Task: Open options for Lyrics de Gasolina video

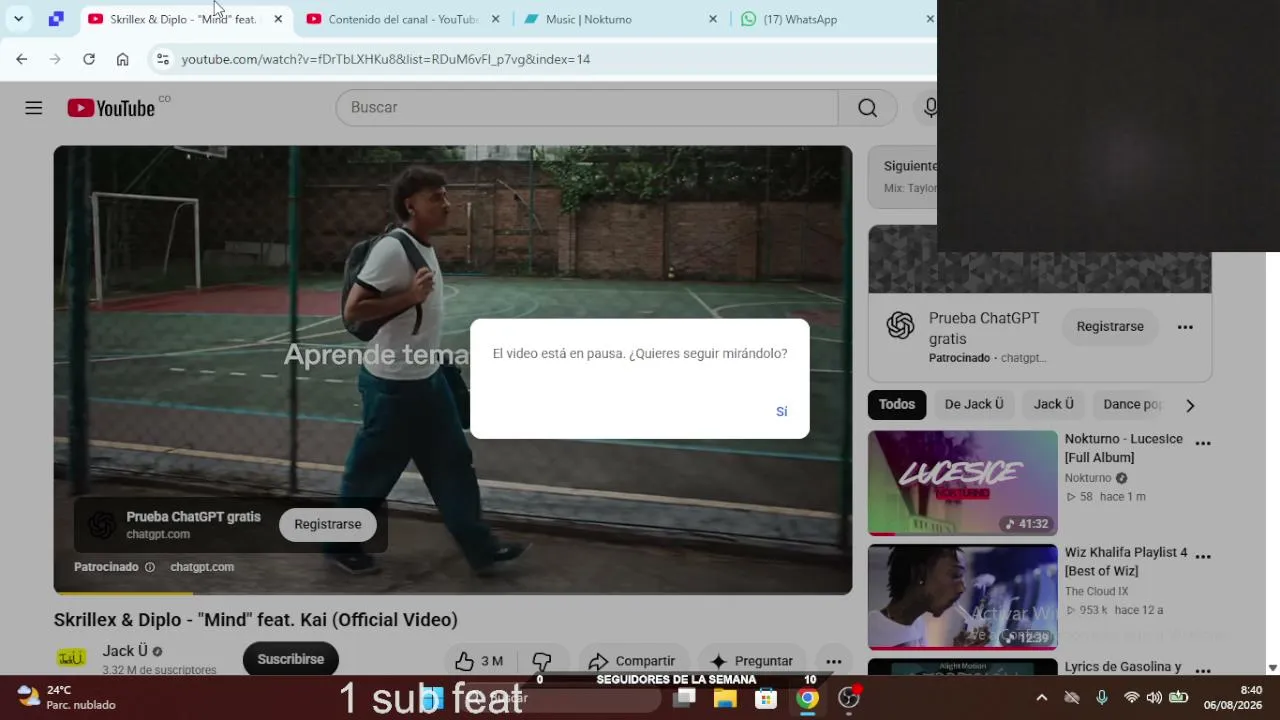Action: coord(1203,671)
